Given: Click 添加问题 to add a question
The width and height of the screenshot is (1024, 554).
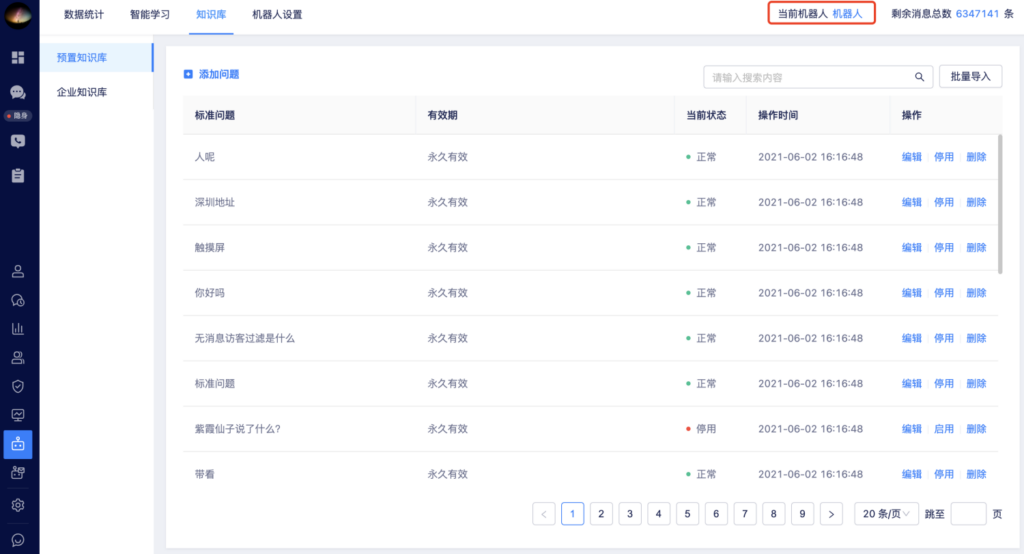Looking at the screenshot, I should tap(212, 74).
